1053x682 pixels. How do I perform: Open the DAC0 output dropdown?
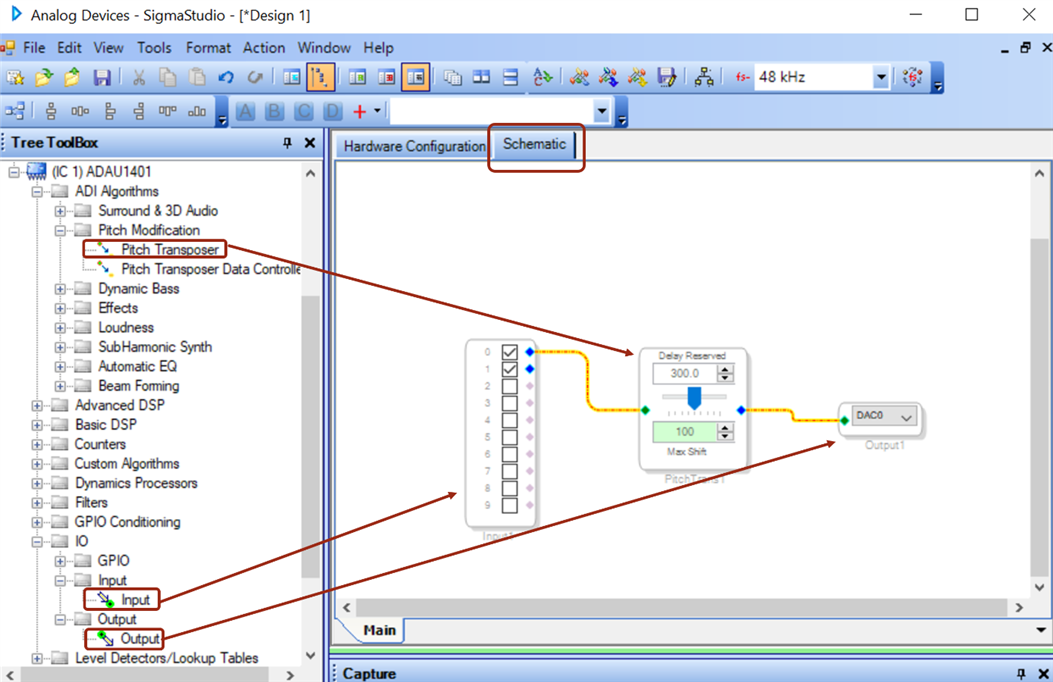point(906,417)
